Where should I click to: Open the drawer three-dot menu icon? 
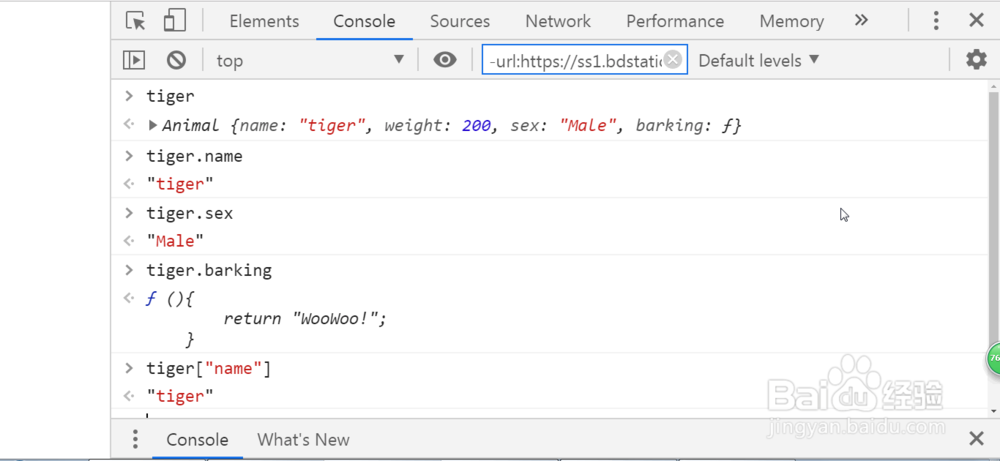tap(135, 439)
